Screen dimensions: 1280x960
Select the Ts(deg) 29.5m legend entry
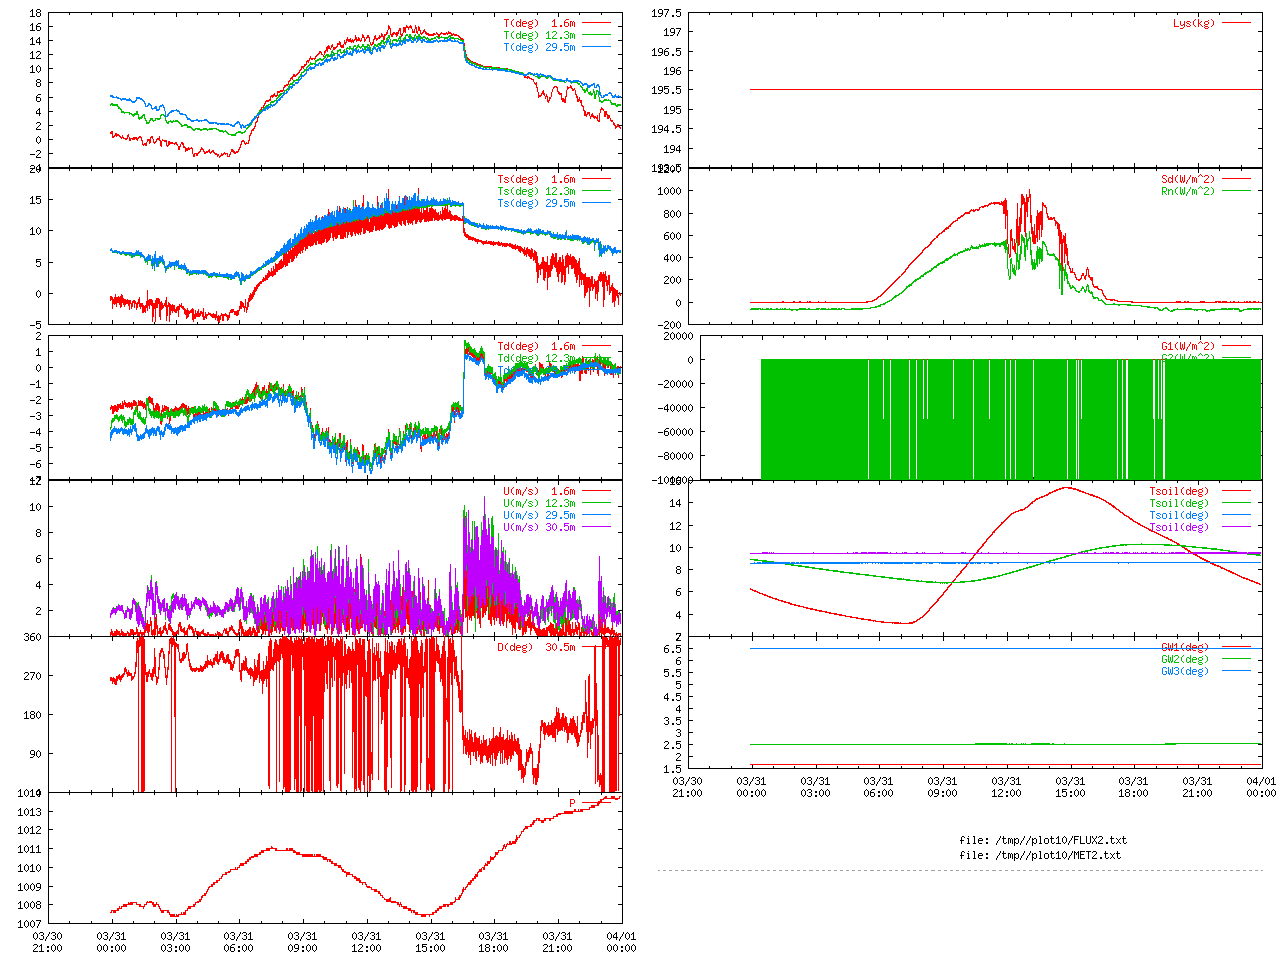(x=537, y=204)
